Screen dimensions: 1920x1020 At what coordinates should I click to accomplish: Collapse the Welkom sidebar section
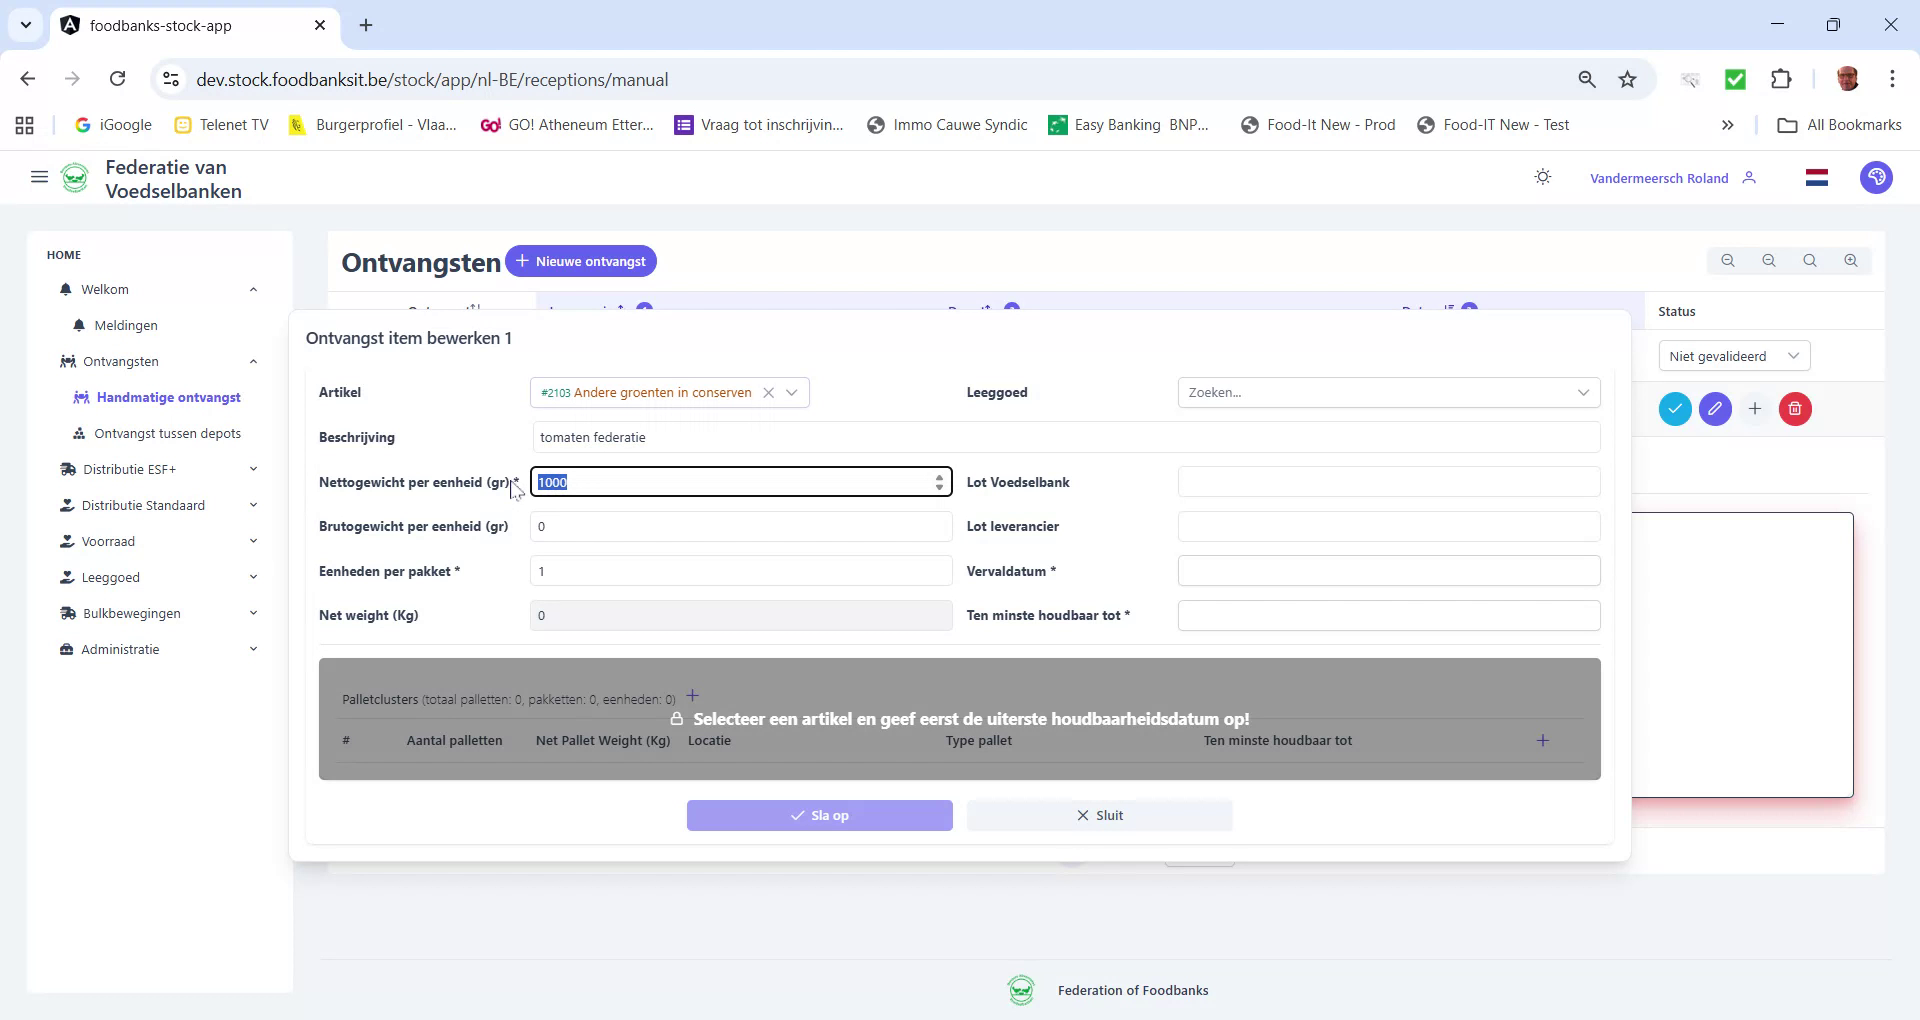click(x=253, y=289)
